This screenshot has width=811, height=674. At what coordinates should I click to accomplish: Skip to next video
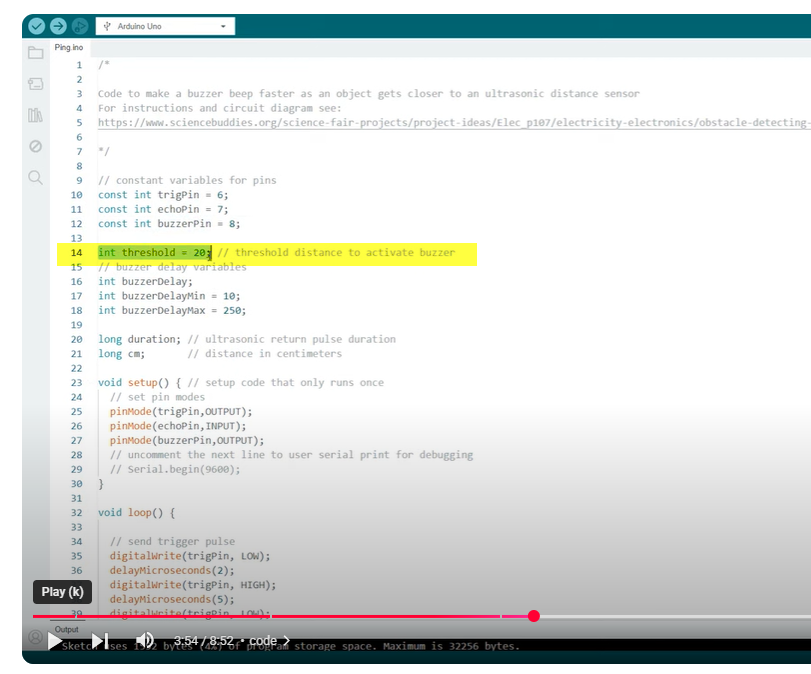point(100,641)
